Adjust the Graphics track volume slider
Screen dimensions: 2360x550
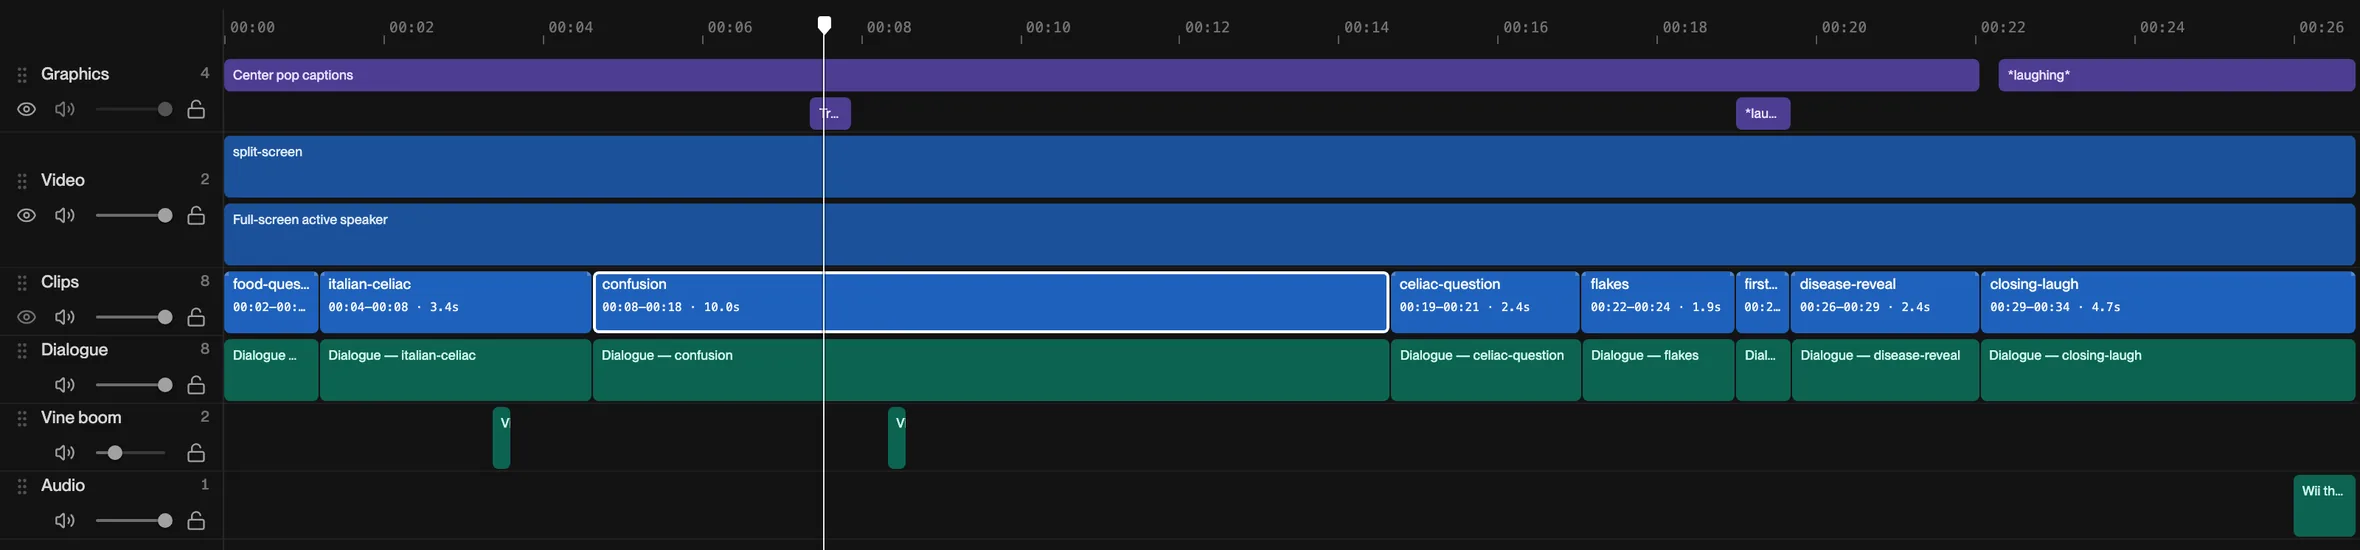pyautogui.click(x=133, y=109)
